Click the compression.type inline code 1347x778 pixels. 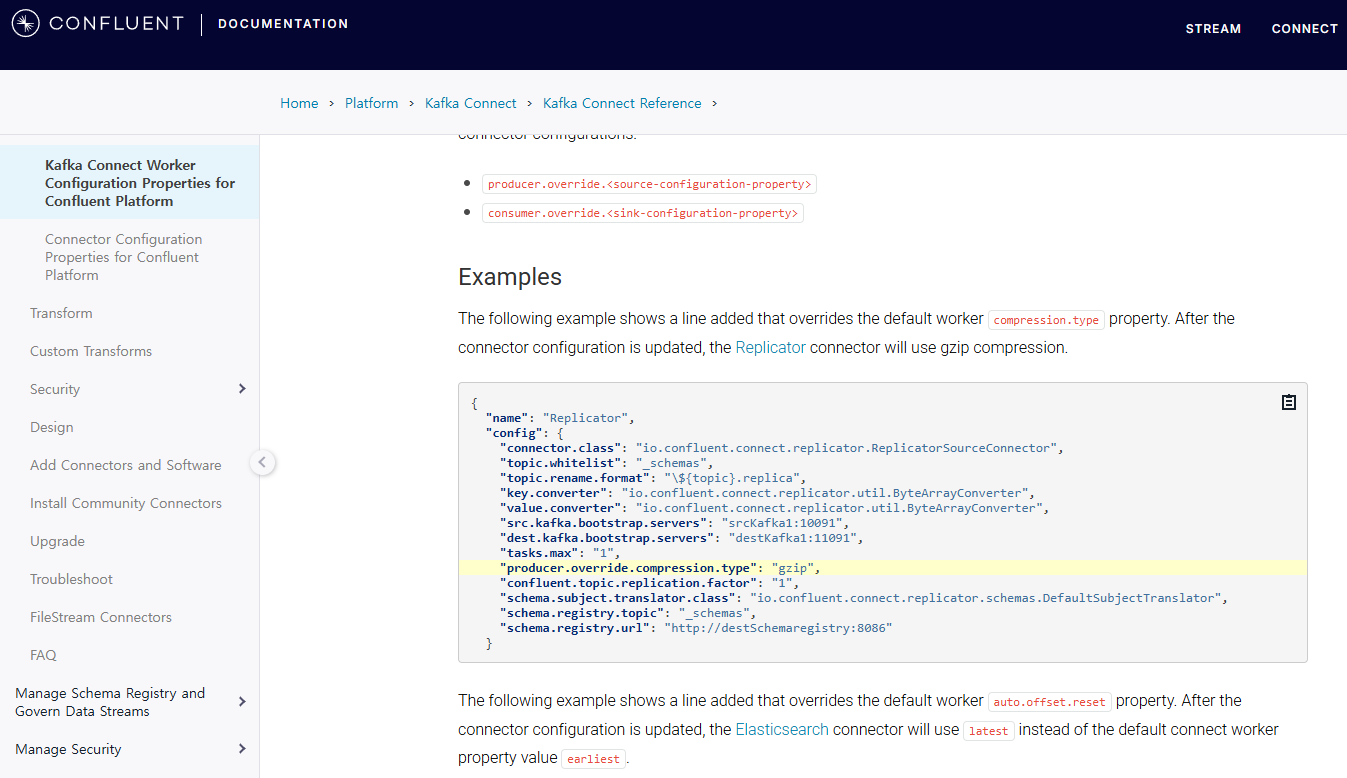click(x=1046, y=320)
